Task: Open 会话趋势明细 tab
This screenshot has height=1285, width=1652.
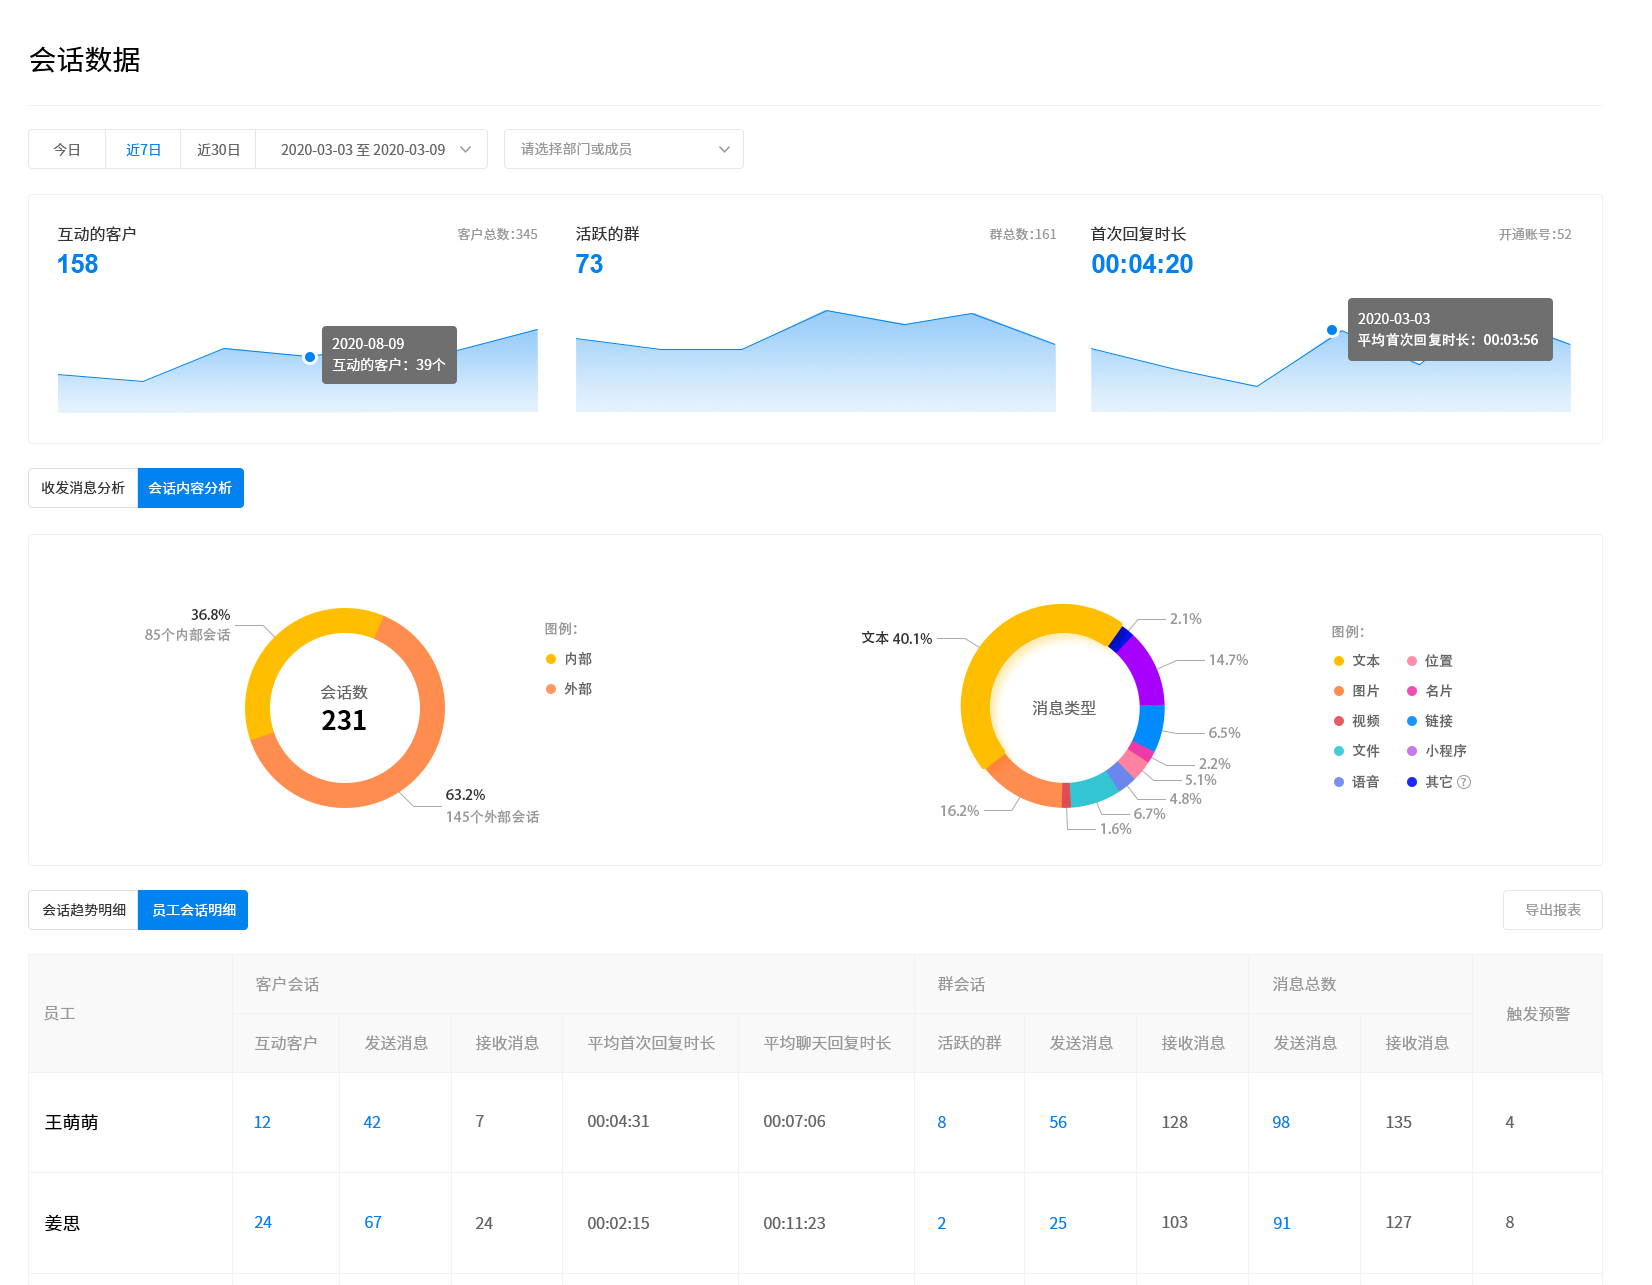Action: tap(84, 910)
